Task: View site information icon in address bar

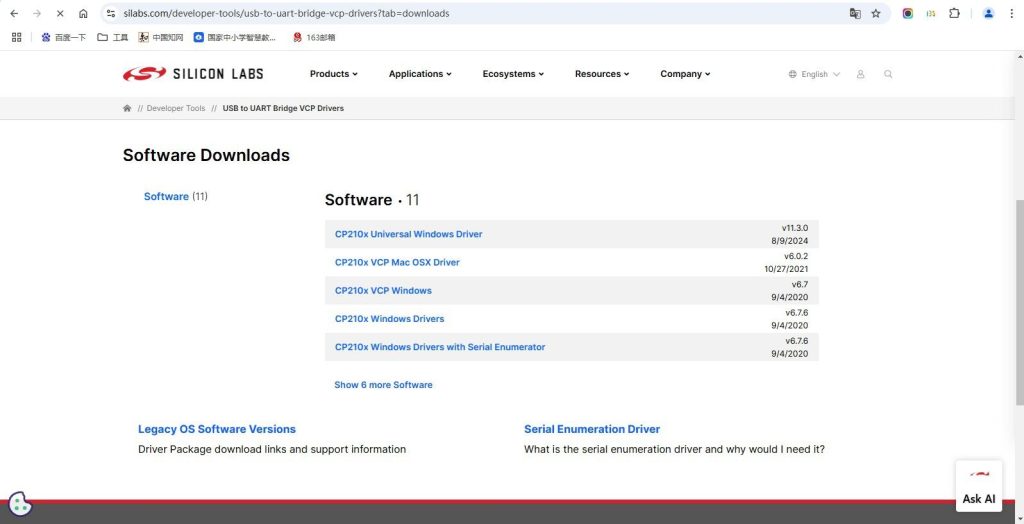Action: (111, 13)
